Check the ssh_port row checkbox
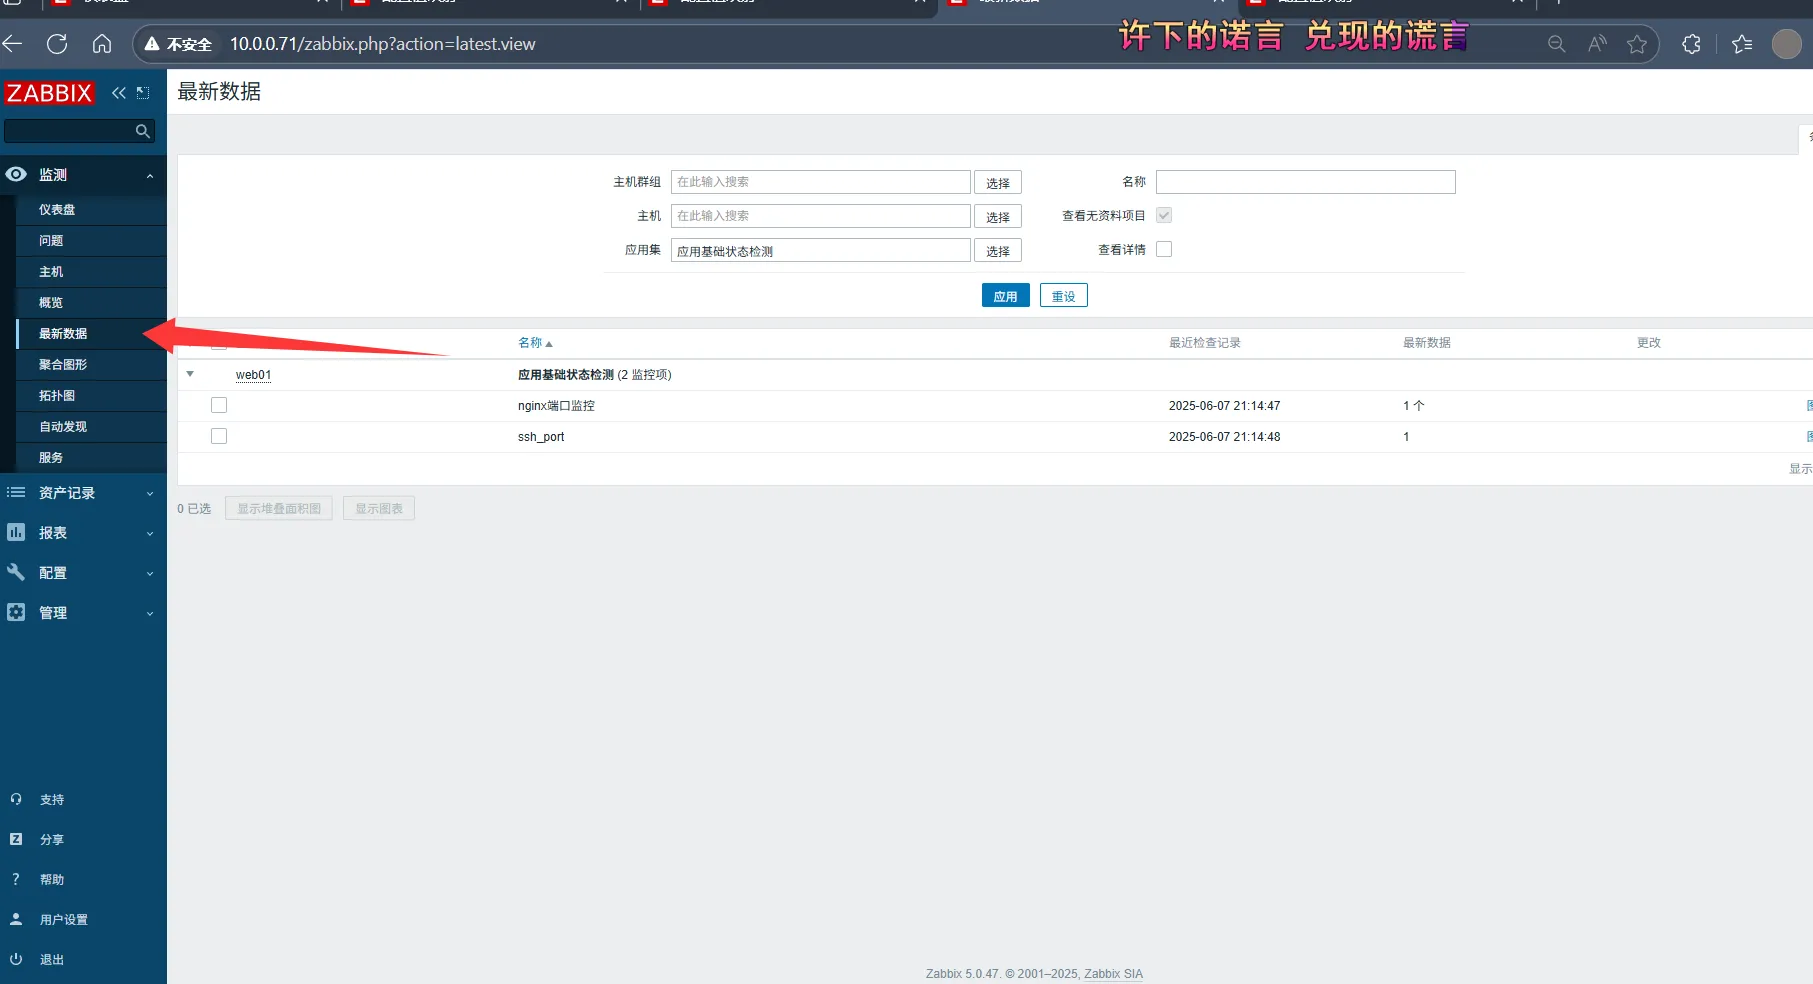The image size is (1813, 984). 219,436
